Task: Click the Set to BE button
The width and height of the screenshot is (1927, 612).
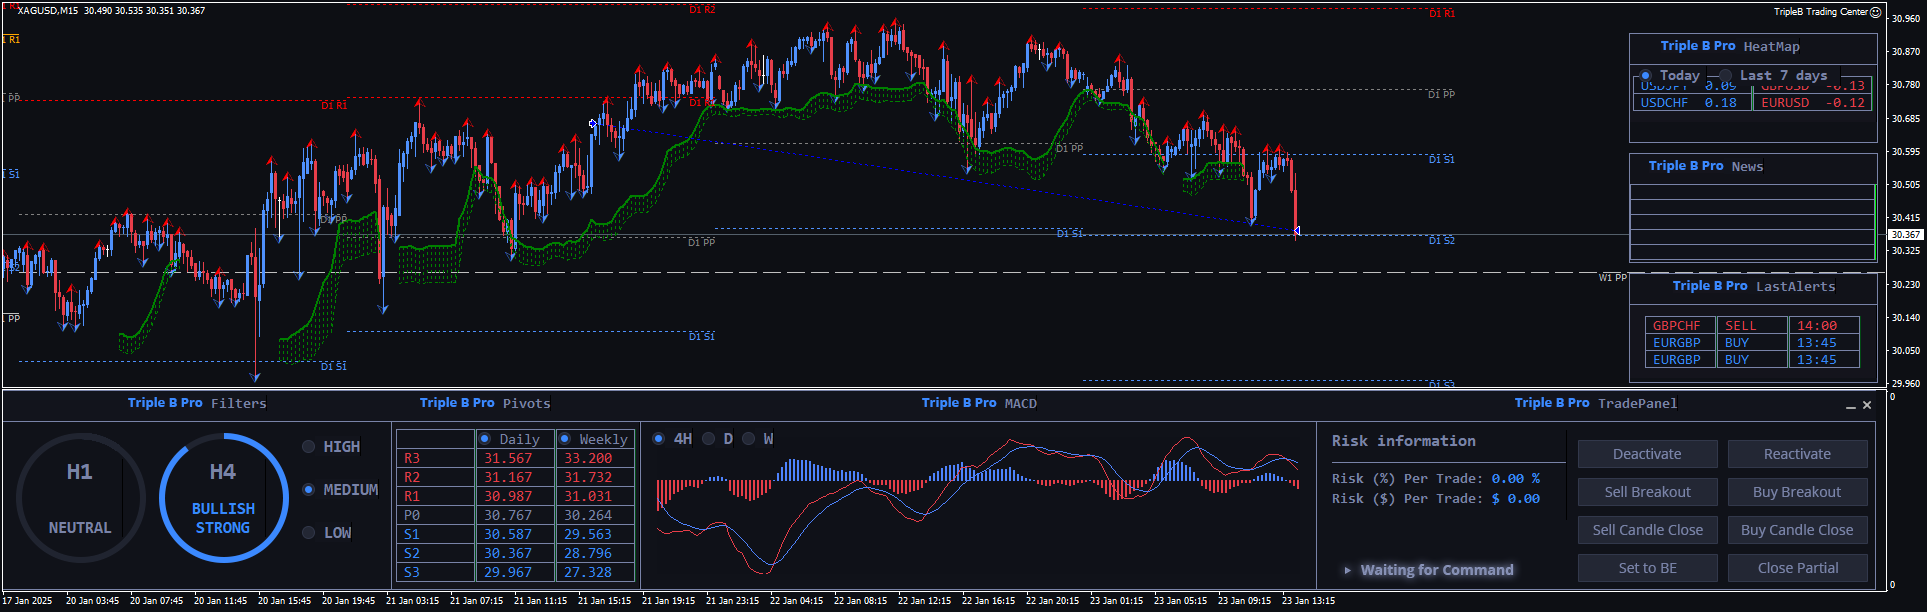Action: point(1647,568)
